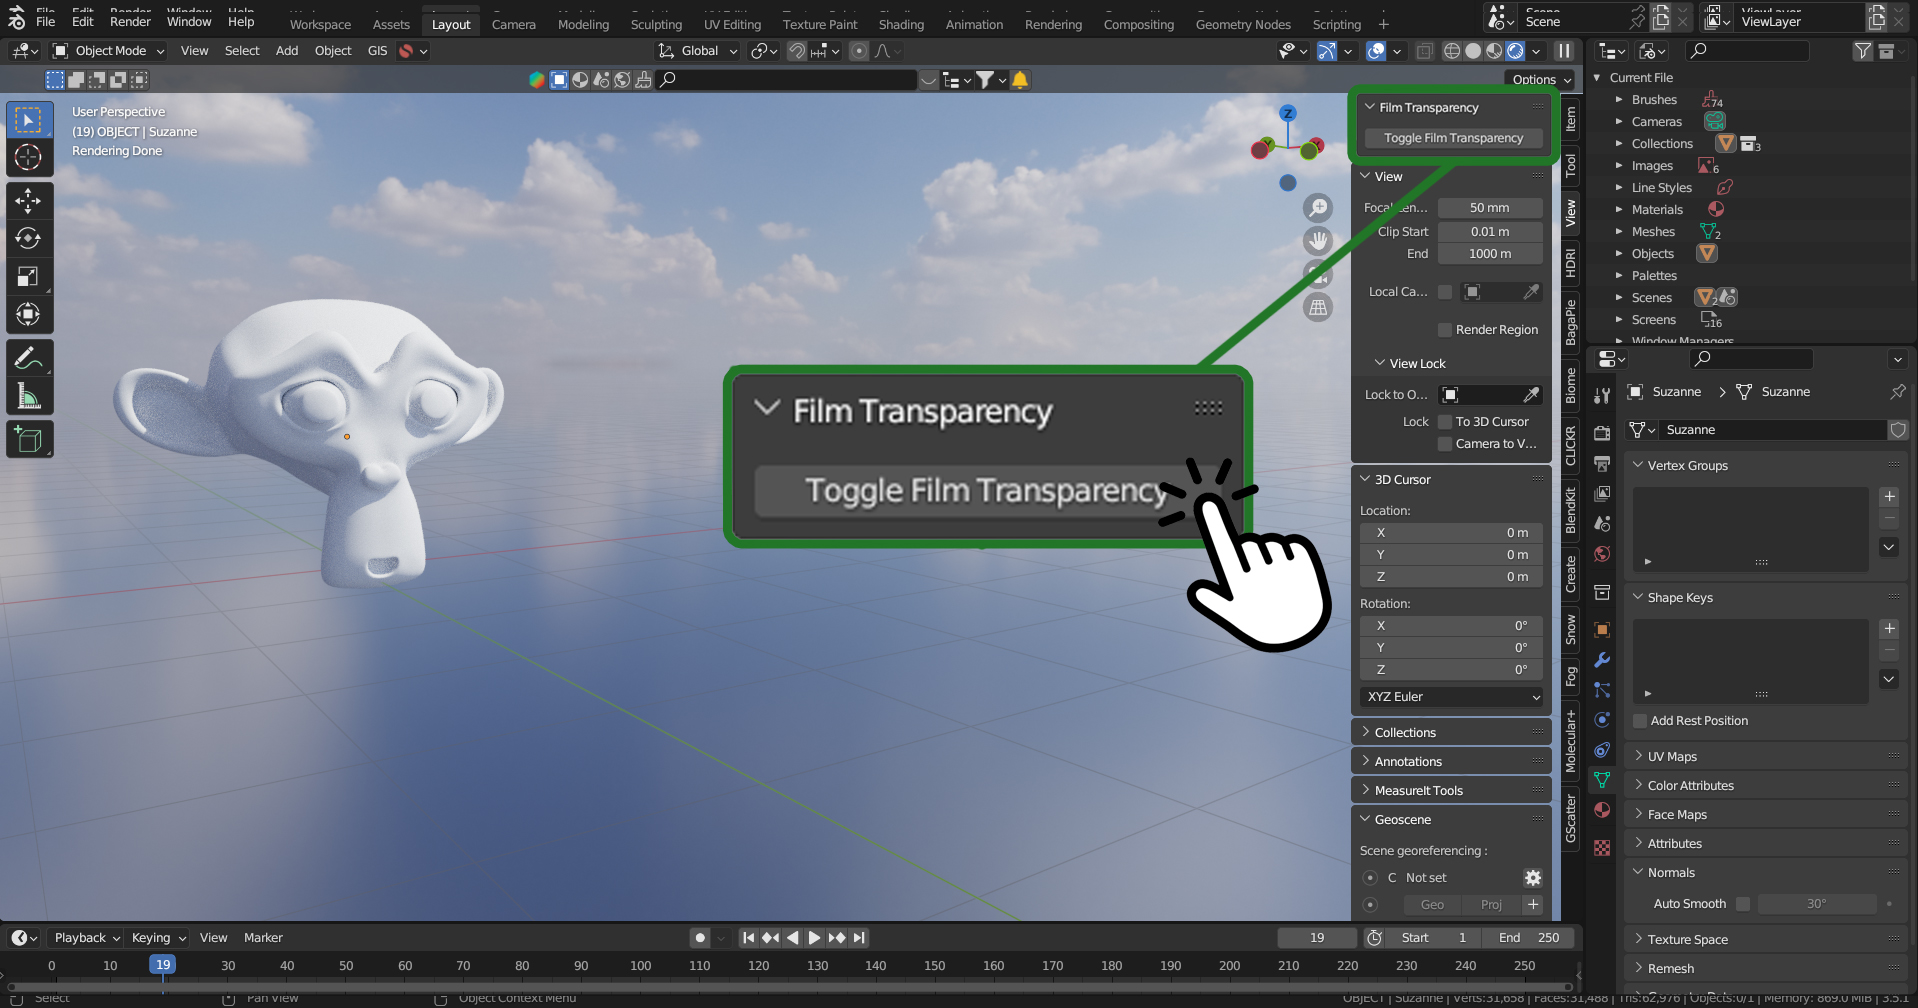This screenshot has width=1918, height=1008.
Task: Select the Add Cube tool
Action: [28, 439]
